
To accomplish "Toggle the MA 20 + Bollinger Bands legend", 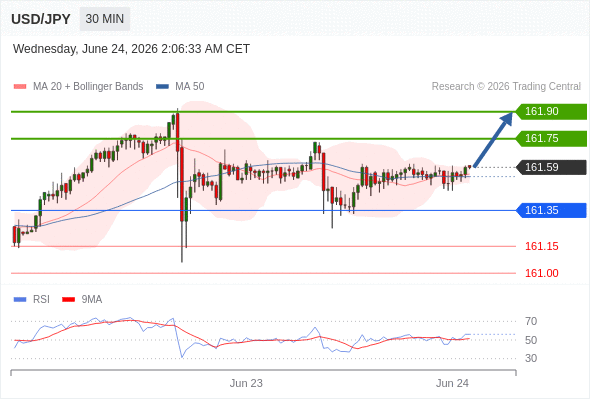I will point(78,87).
